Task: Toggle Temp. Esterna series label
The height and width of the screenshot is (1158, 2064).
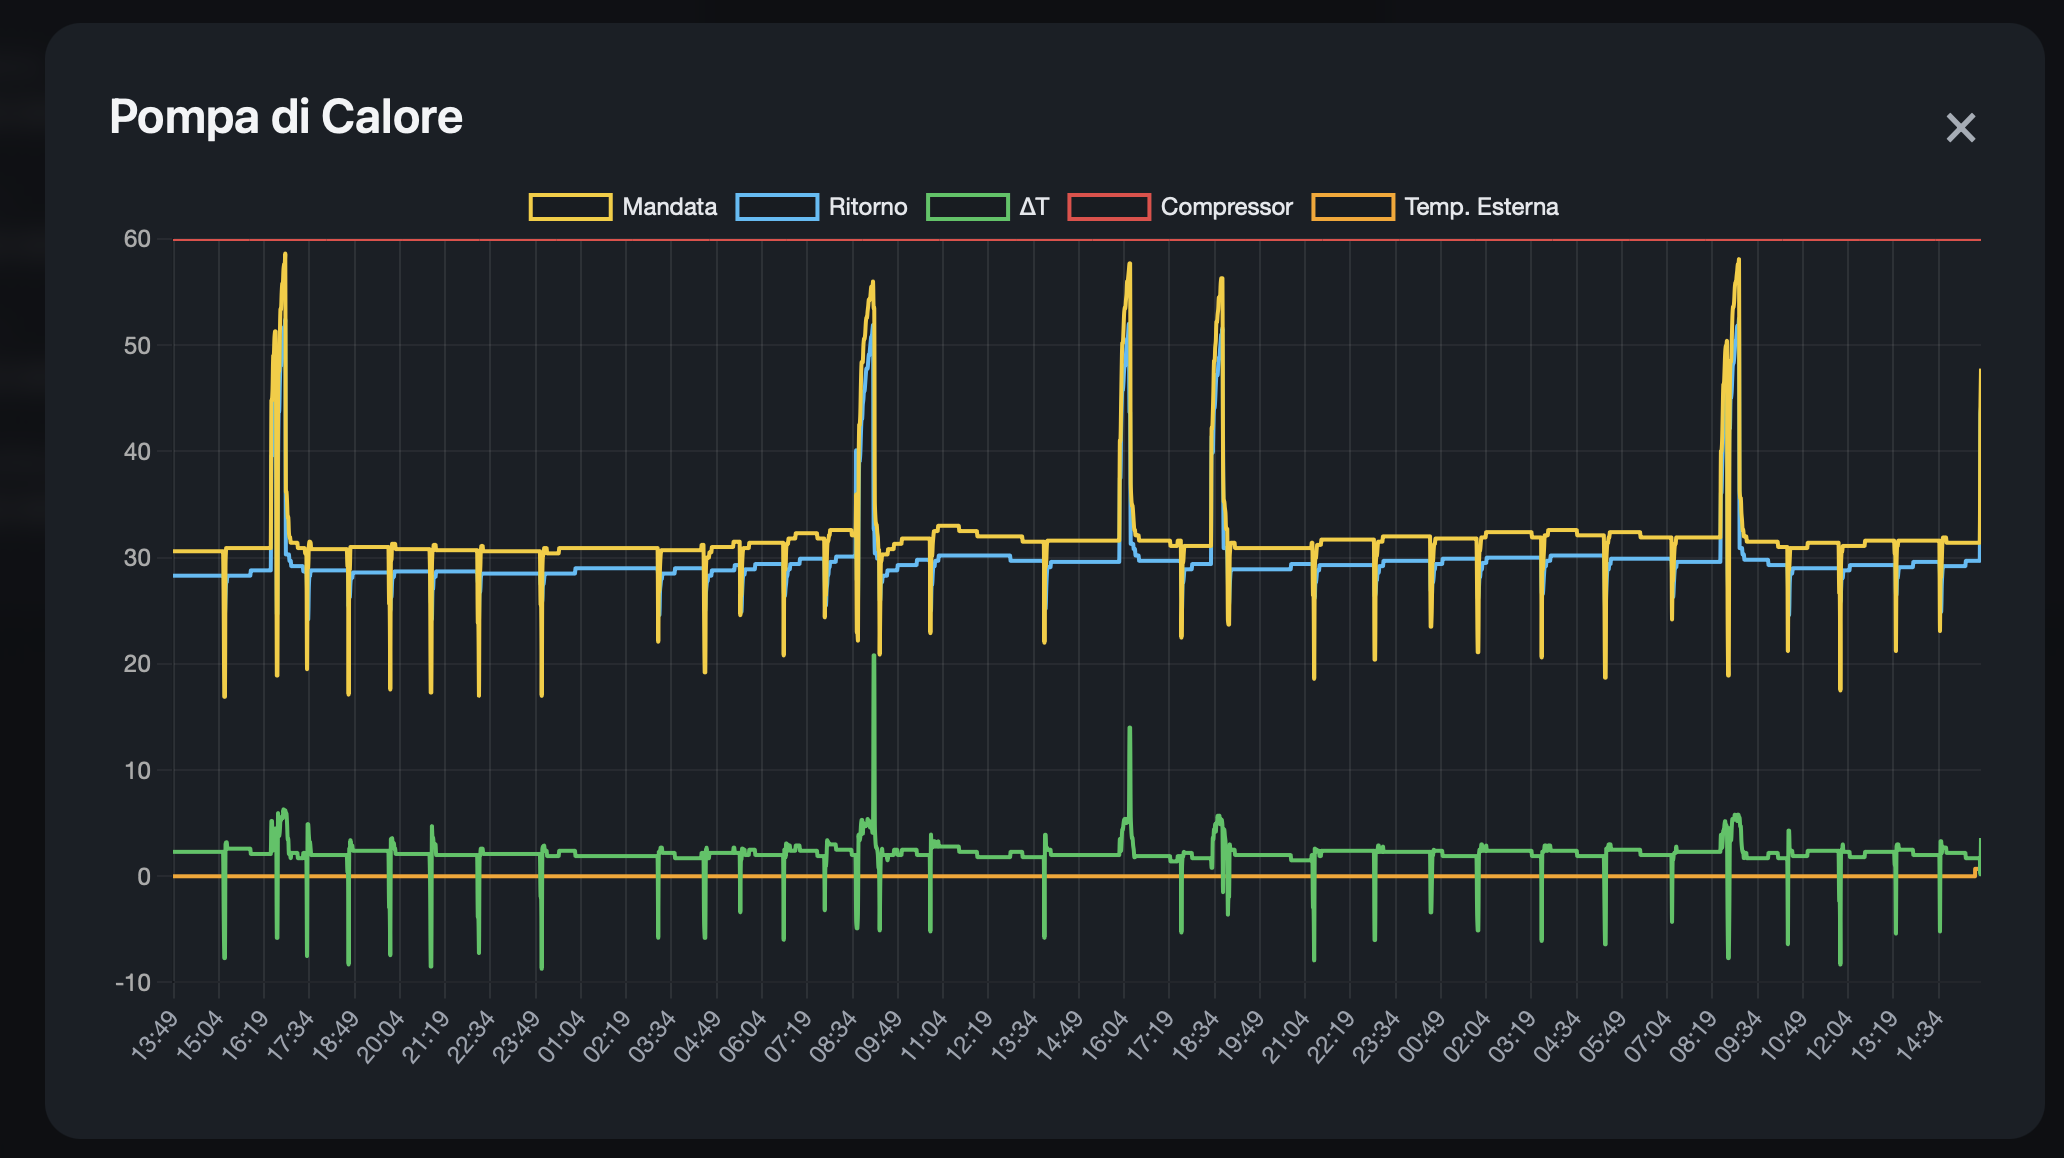Action: pyautogui.click(x=1481, y=207)
